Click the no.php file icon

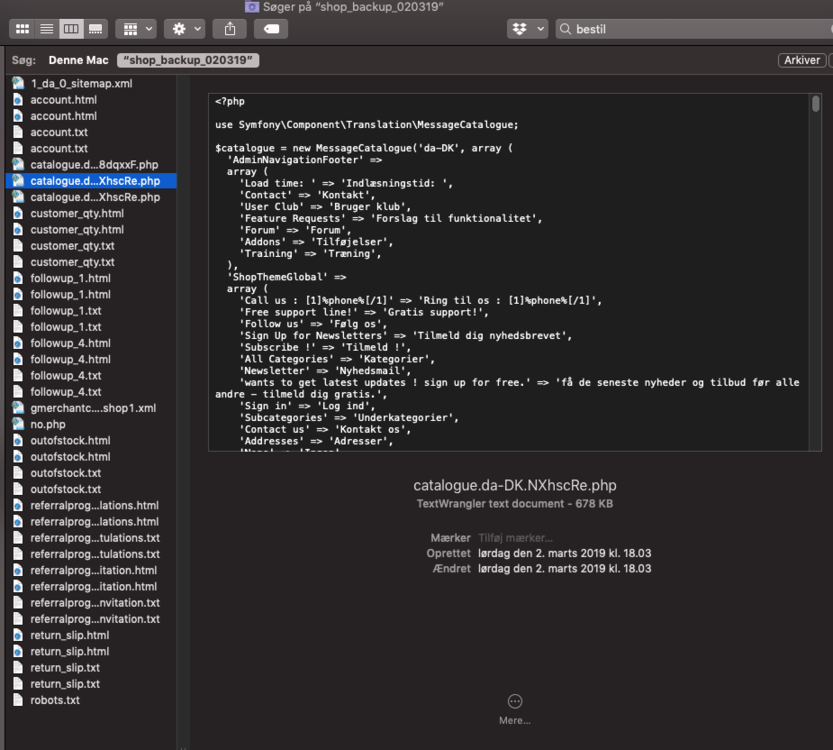click(x=18, y=424)
